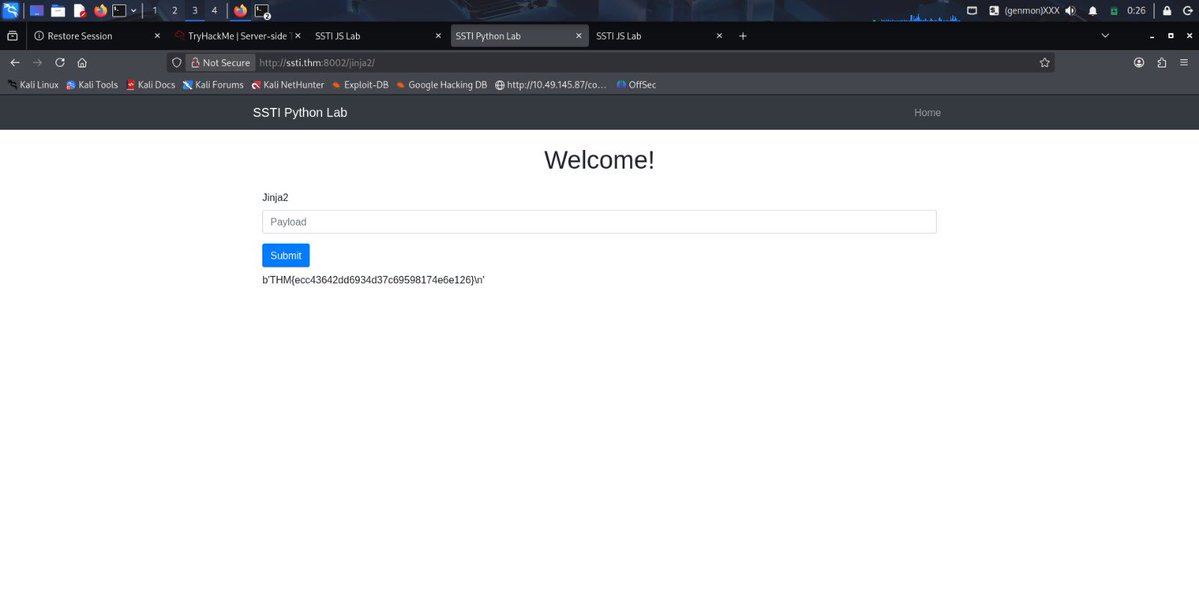Open the Kali Docs bookmark
The width and height of the screenshot is (1199, 590).
tap(151, 85)
